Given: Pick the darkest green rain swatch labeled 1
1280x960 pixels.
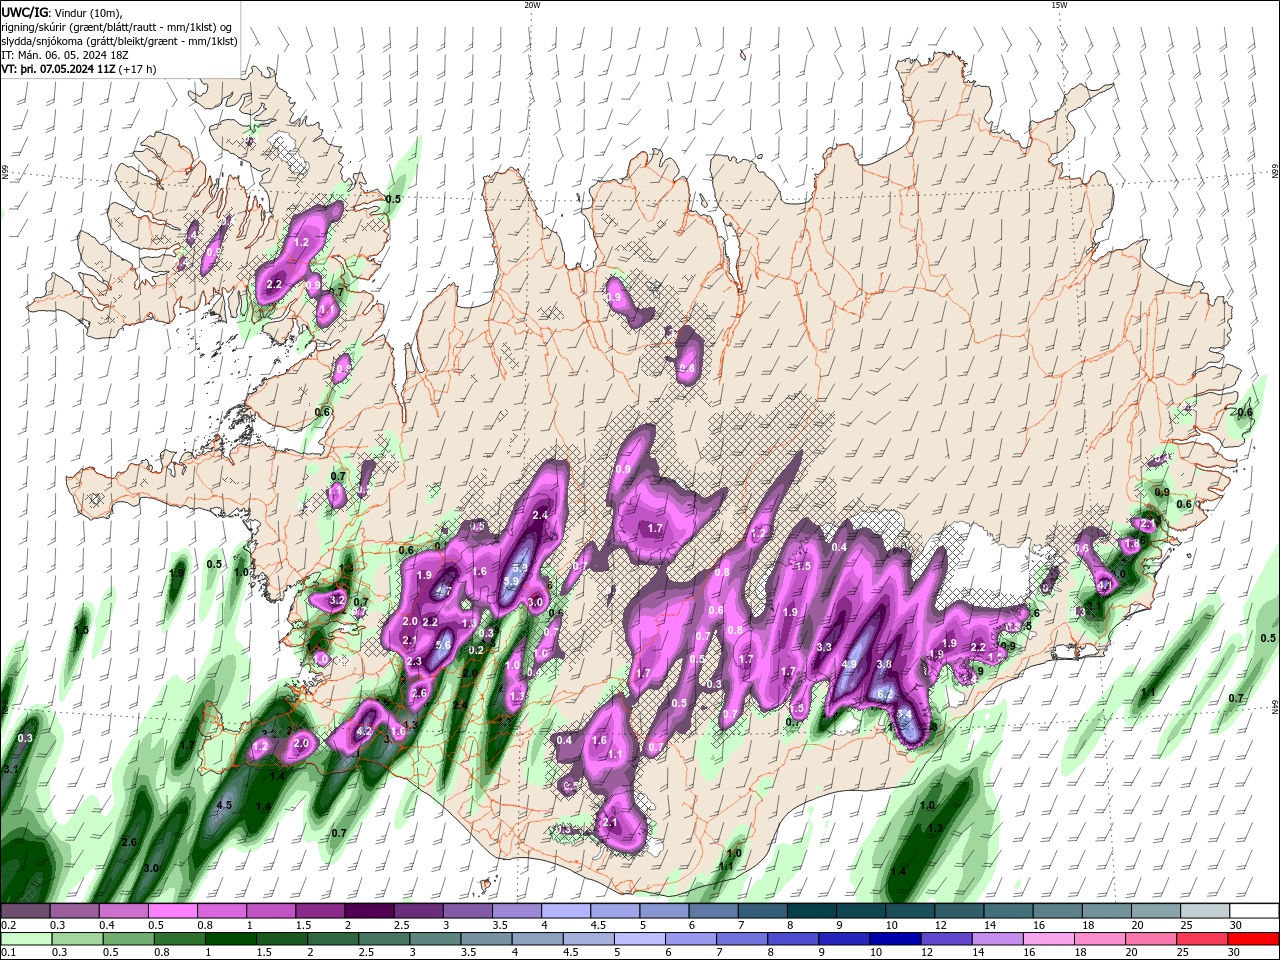Looking at the screenshot, I should pos(230,939).
